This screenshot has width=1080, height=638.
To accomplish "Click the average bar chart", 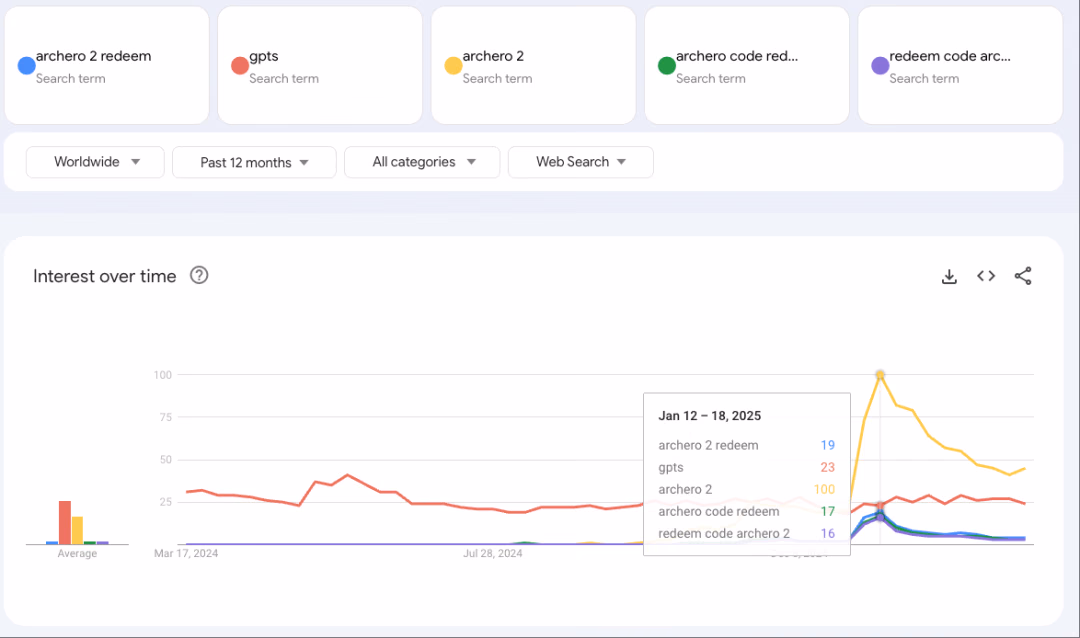I will (77, 522).
